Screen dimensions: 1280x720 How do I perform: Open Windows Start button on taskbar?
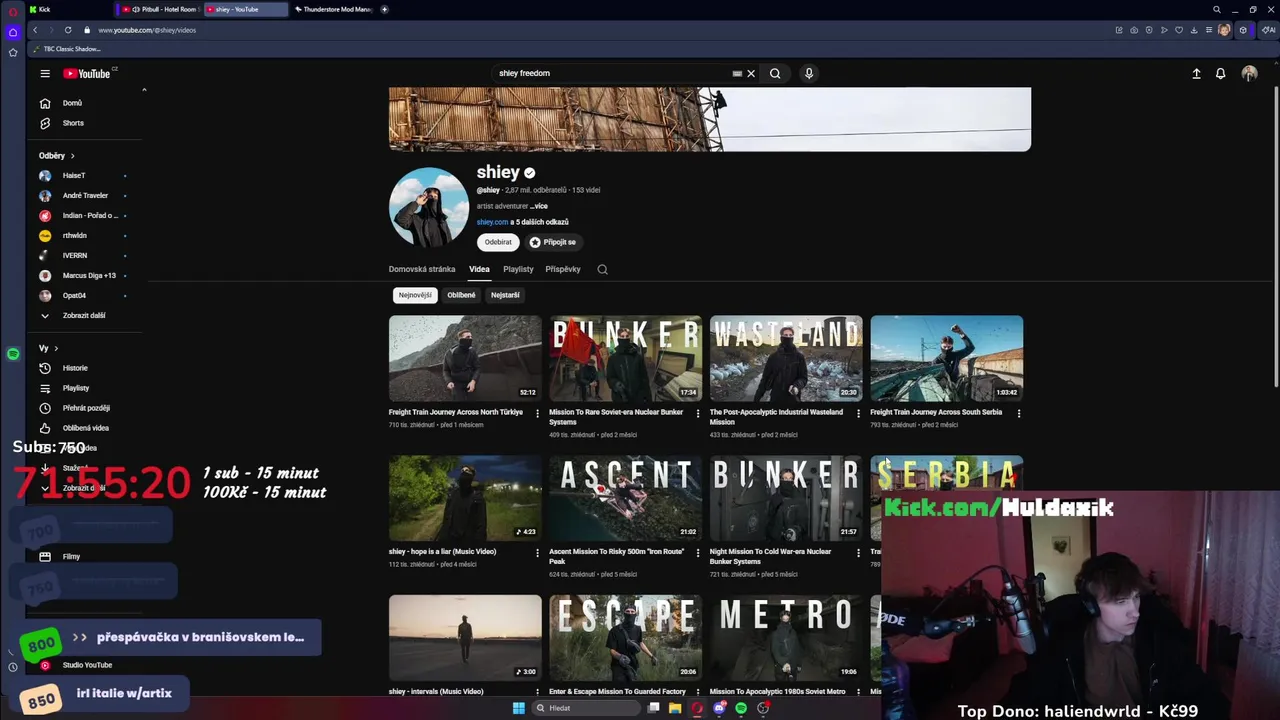click(x=518, y=708)
